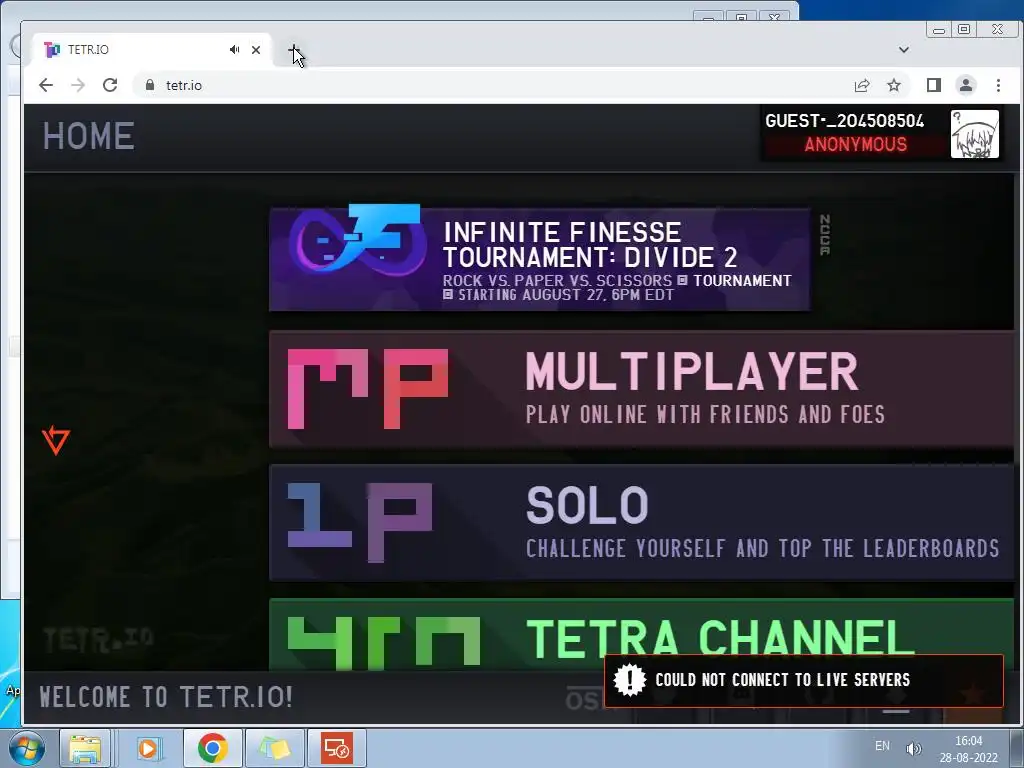The image size is (1024, 768).
Task: Open the taskbar clock 16:04
Action: click(x=968, y=749)
